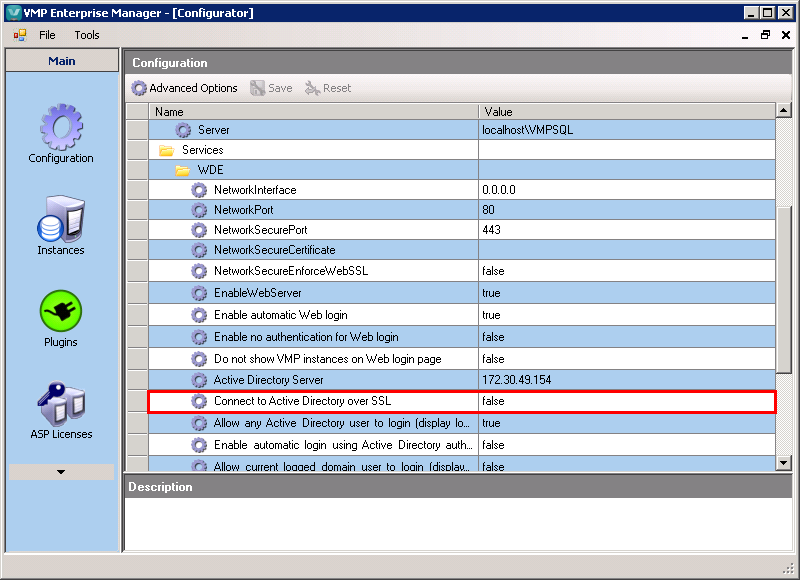Maximize the VMP Enterprise Manager window
This screenshot has width=800, height=580.
[767, 13]
